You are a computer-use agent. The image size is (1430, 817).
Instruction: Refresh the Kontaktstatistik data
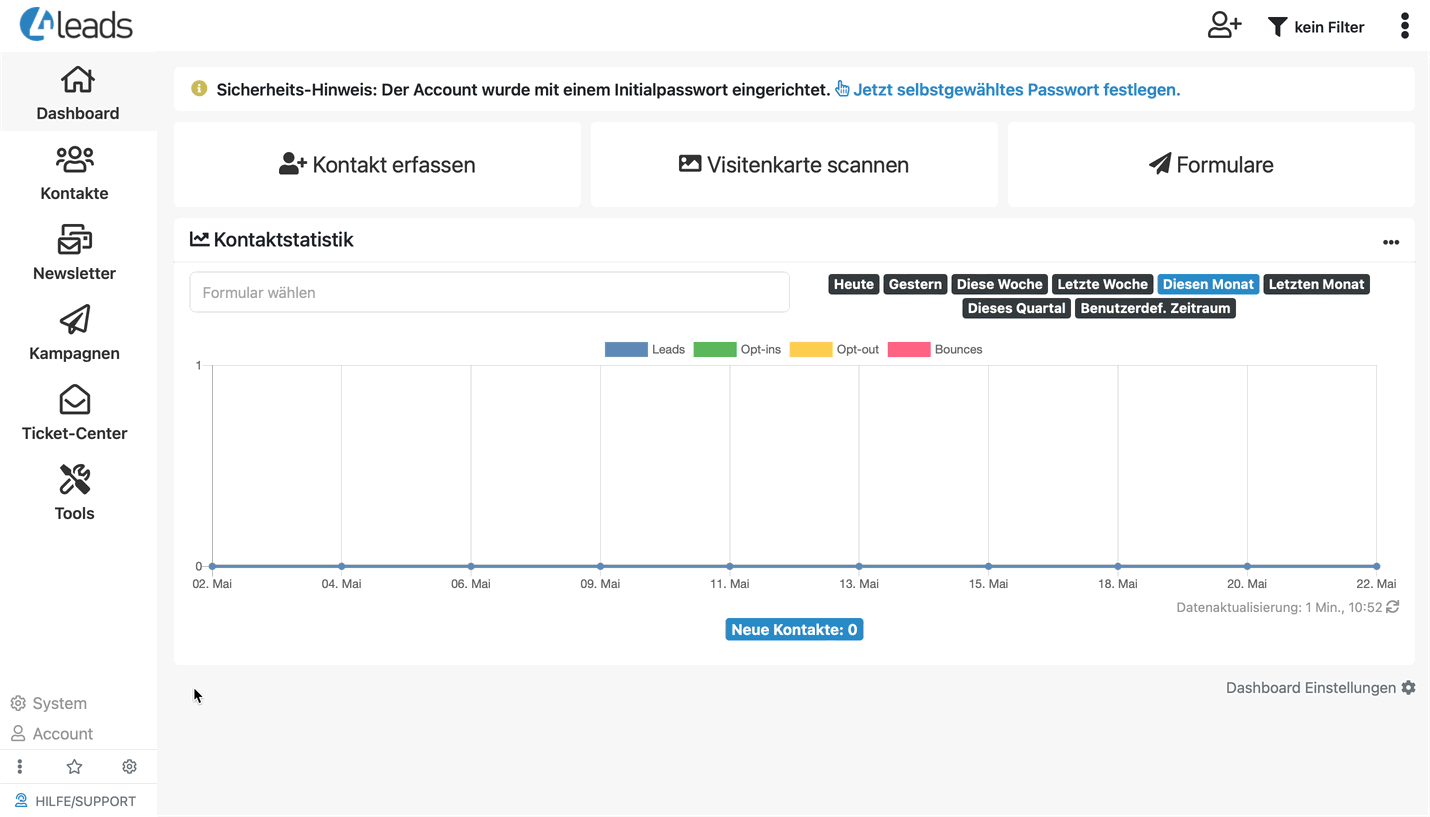1392,607
